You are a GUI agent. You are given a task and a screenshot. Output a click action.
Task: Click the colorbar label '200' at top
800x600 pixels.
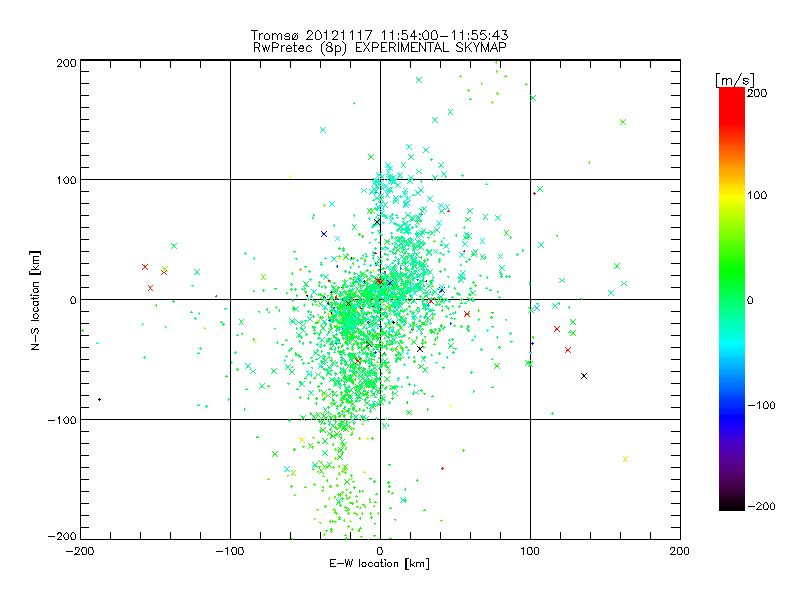click(757, 93)
